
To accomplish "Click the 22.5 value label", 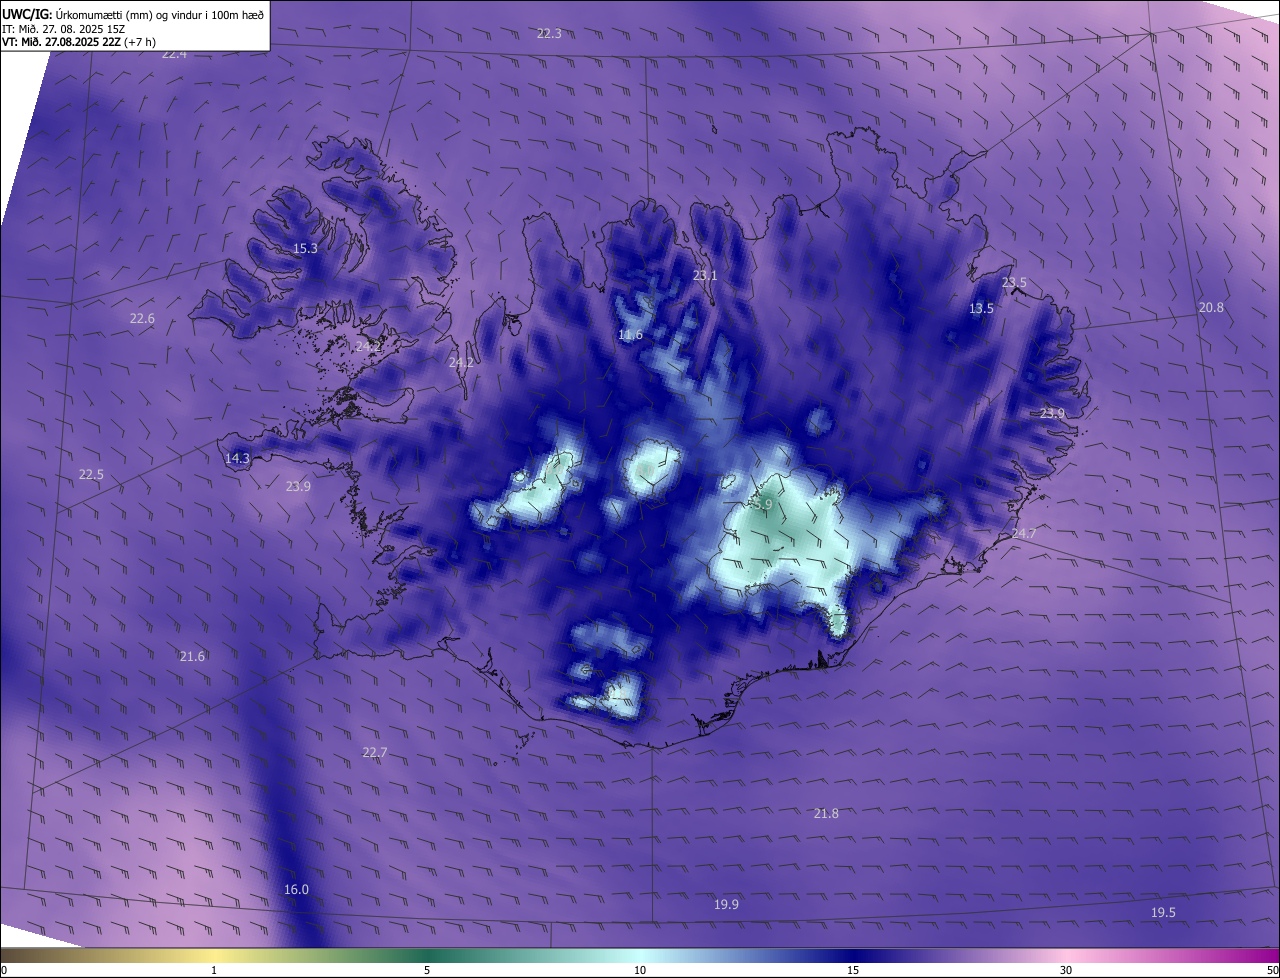I will coord(91,474).
